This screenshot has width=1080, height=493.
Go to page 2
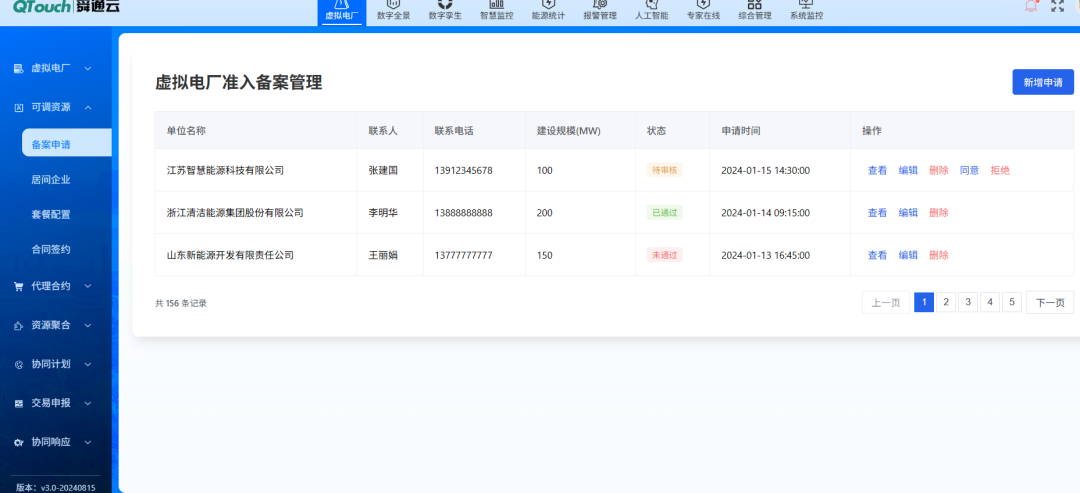(x=946, y=302)
